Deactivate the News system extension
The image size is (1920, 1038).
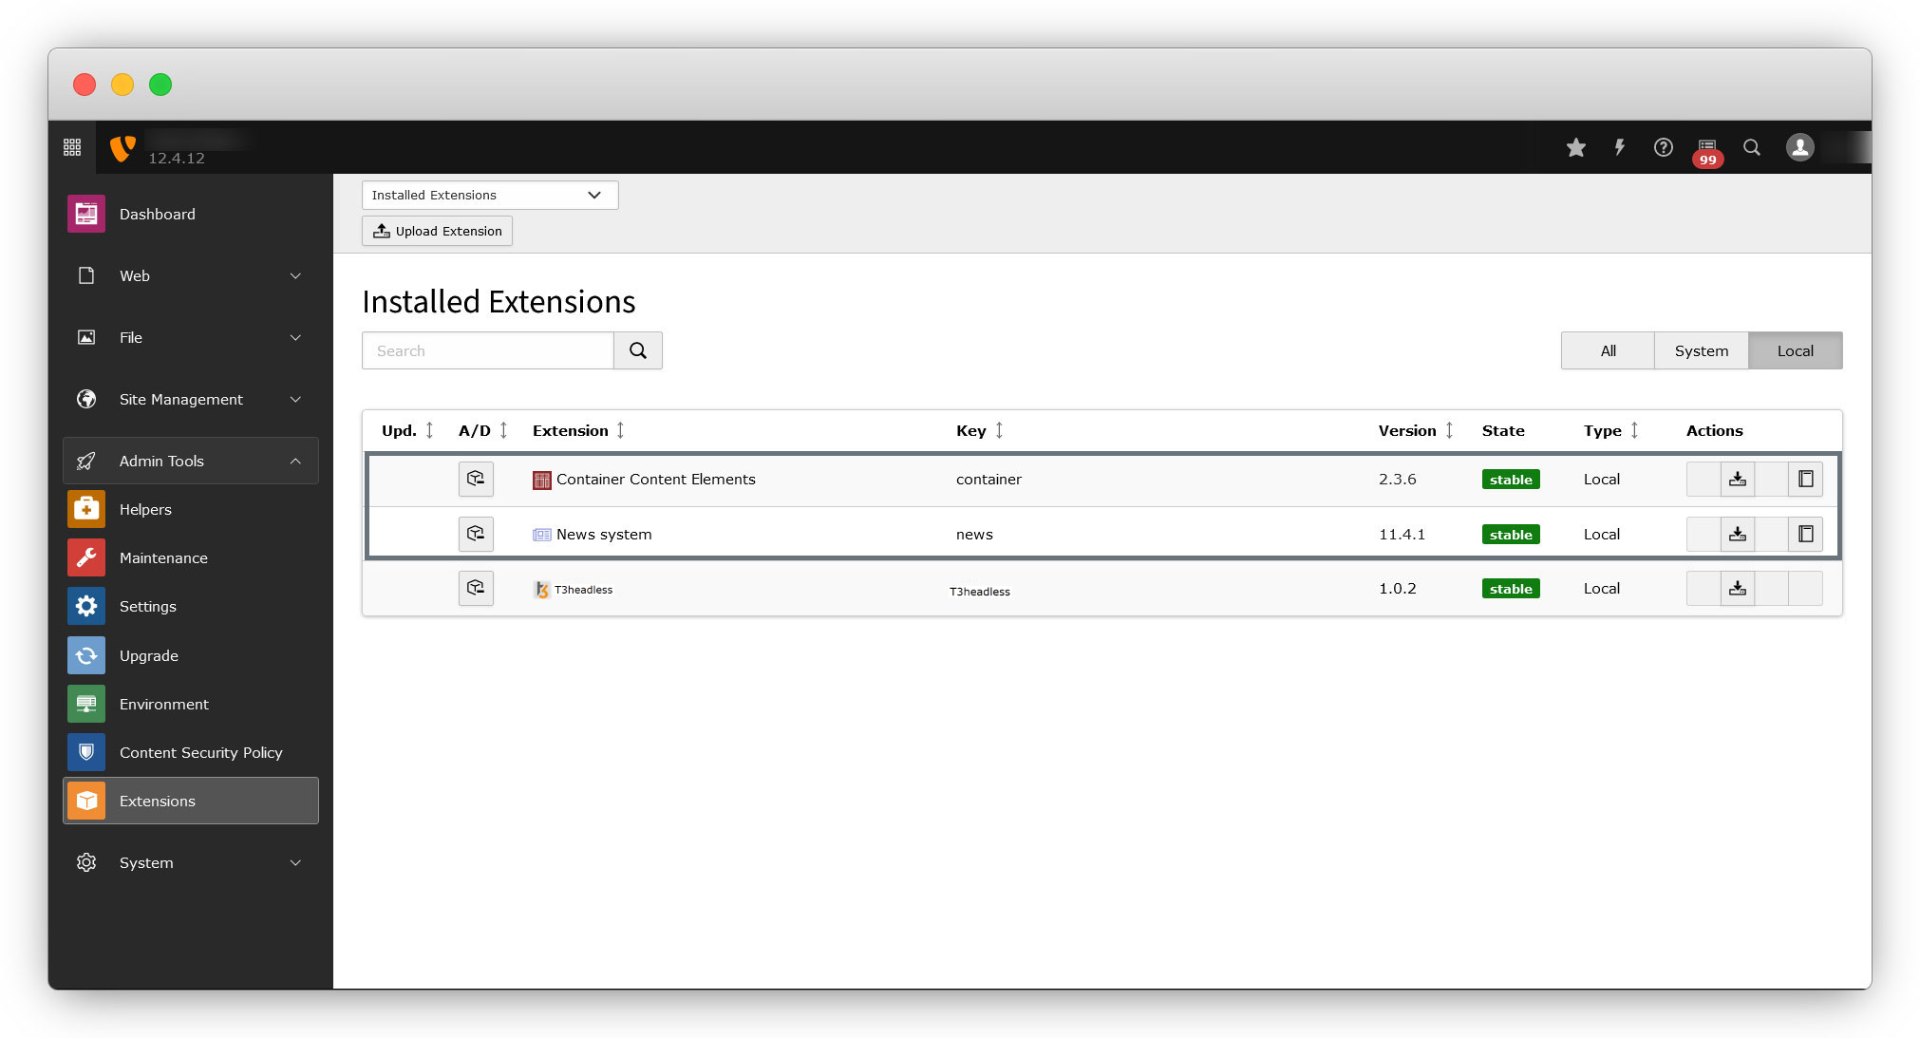(x=476, y=534)
